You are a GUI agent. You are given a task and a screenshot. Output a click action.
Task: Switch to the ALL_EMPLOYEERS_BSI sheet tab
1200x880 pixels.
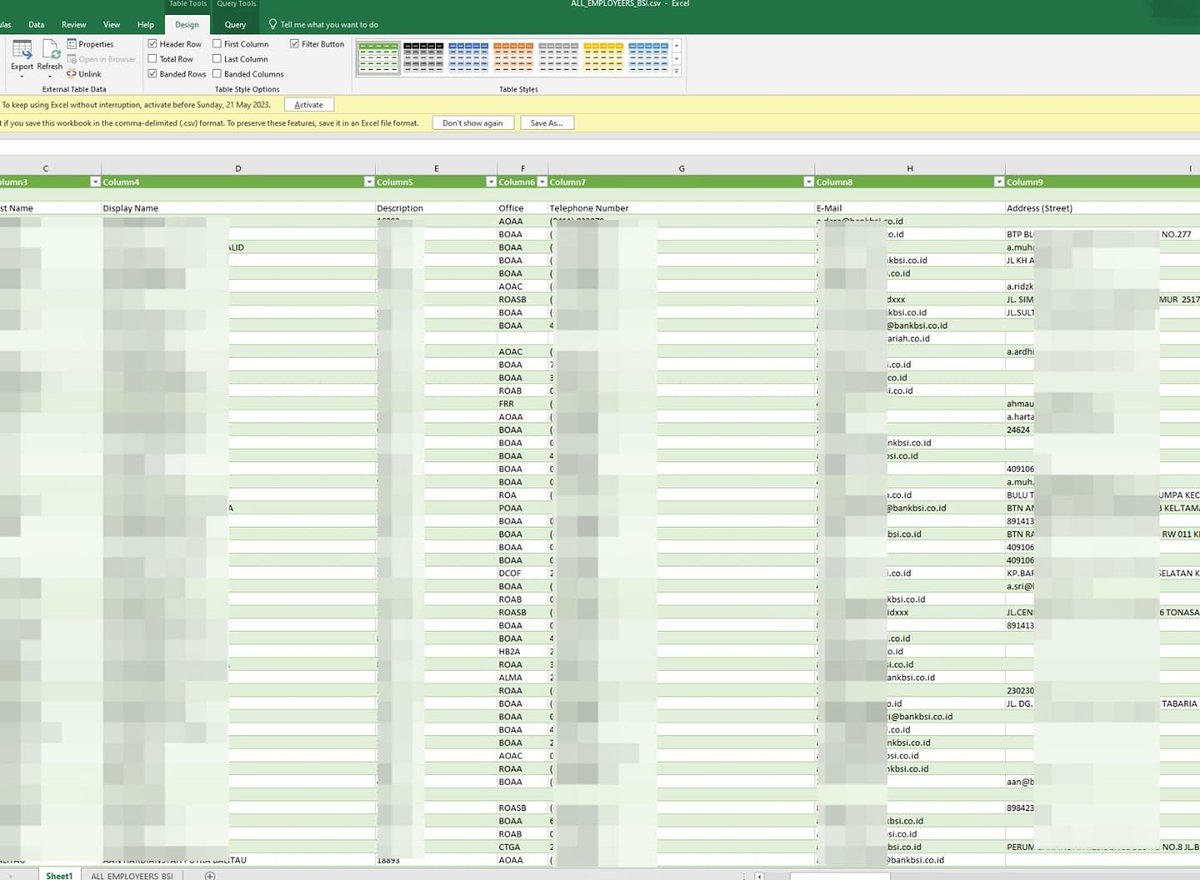tap(132, 876)
